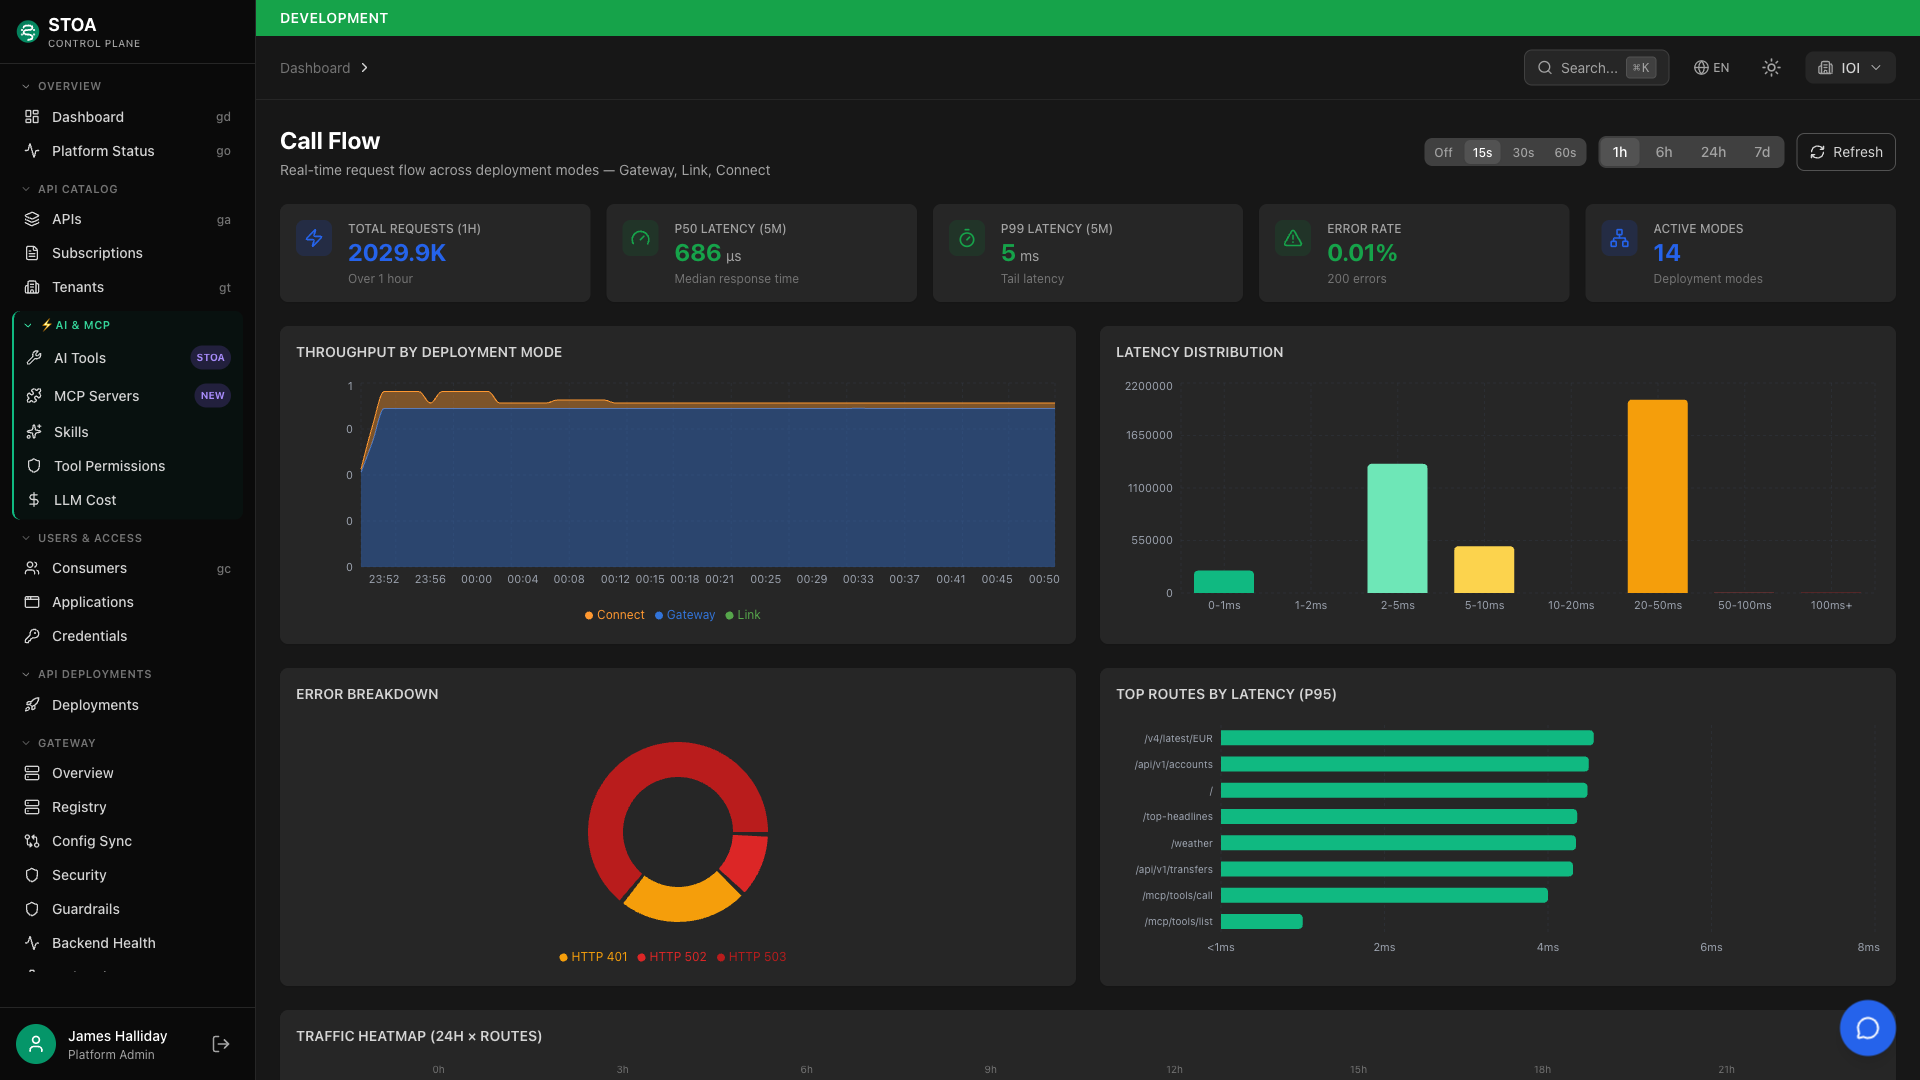Set auto-refresh interval to 15s
This screenshot has width=1920, height=1080.
point(1482,152)
